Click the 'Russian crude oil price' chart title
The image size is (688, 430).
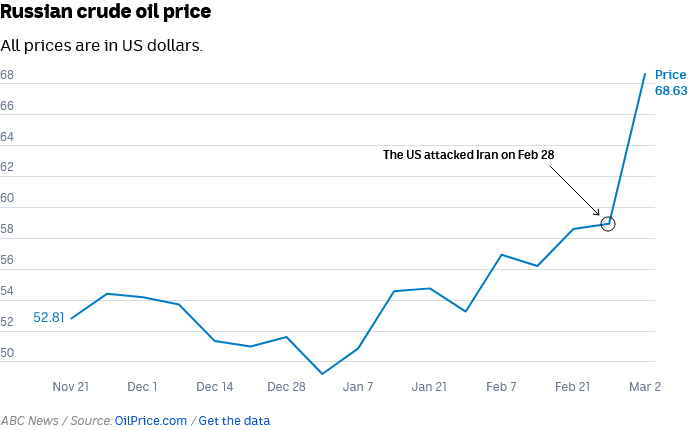point(105,14)
